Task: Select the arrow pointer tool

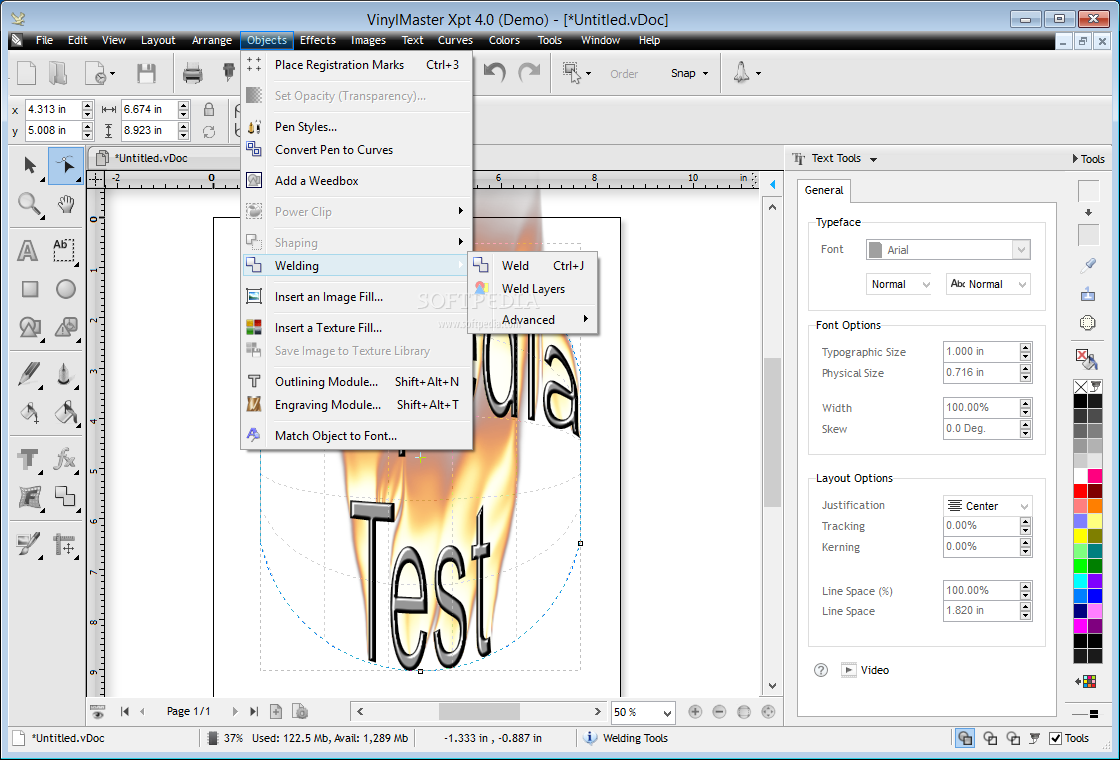Action: (x=29, y=166)
